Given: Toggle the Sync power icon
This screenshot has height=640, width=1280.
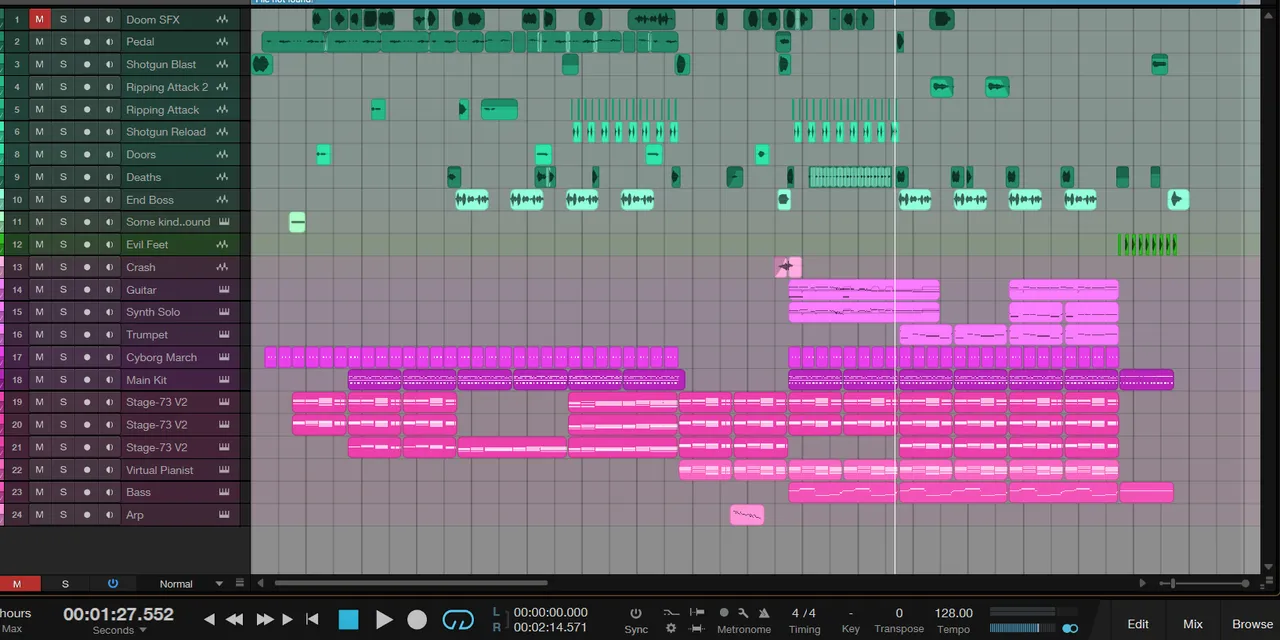Looking at the screenshot, I should pos(636,613).
